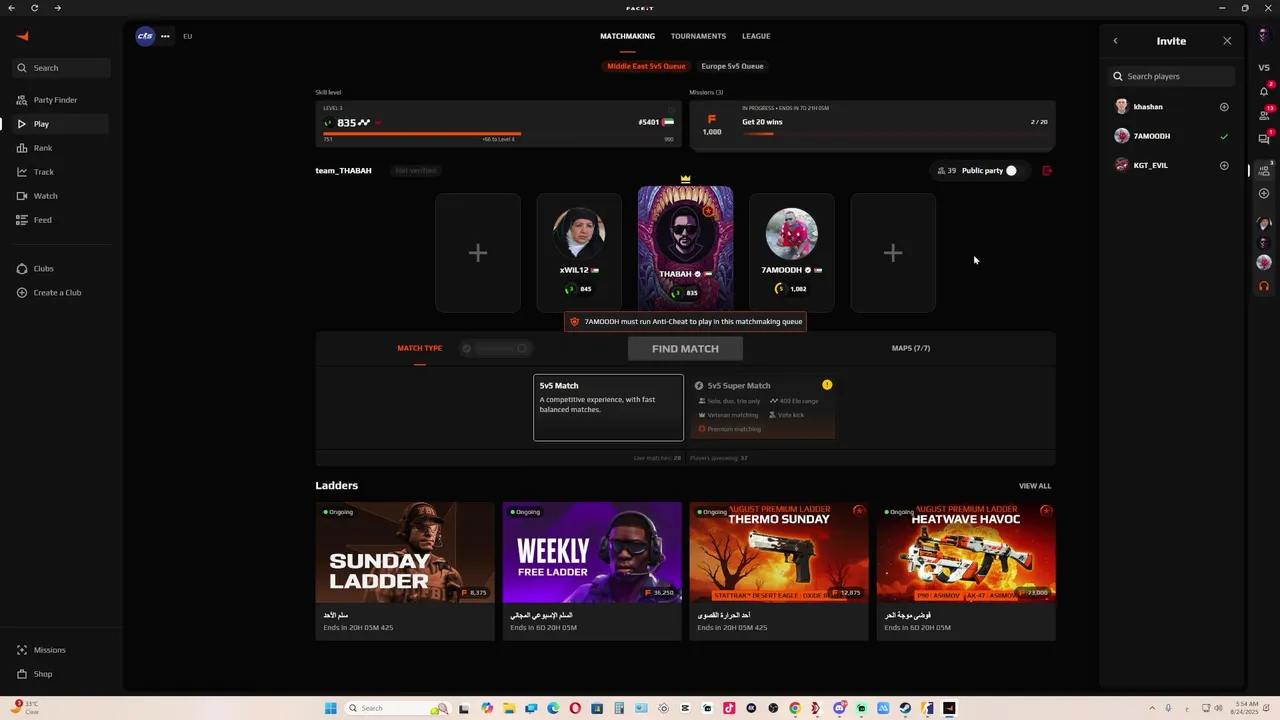Viewport: 1280px width, 720px height.
Task: Go back from the Invite panel
Action: (x=1116, y=41)
